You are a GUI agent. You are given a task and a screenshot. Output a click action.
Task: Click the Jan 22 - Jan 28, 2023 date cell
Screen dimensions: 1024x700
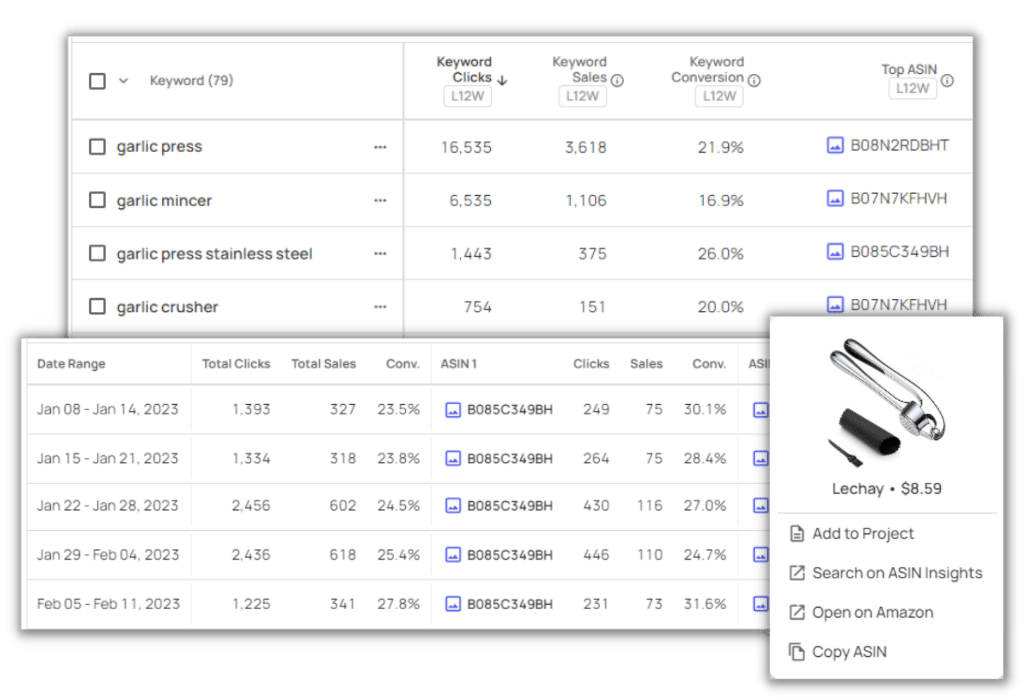pyautogui.click(x=108, y=505)
